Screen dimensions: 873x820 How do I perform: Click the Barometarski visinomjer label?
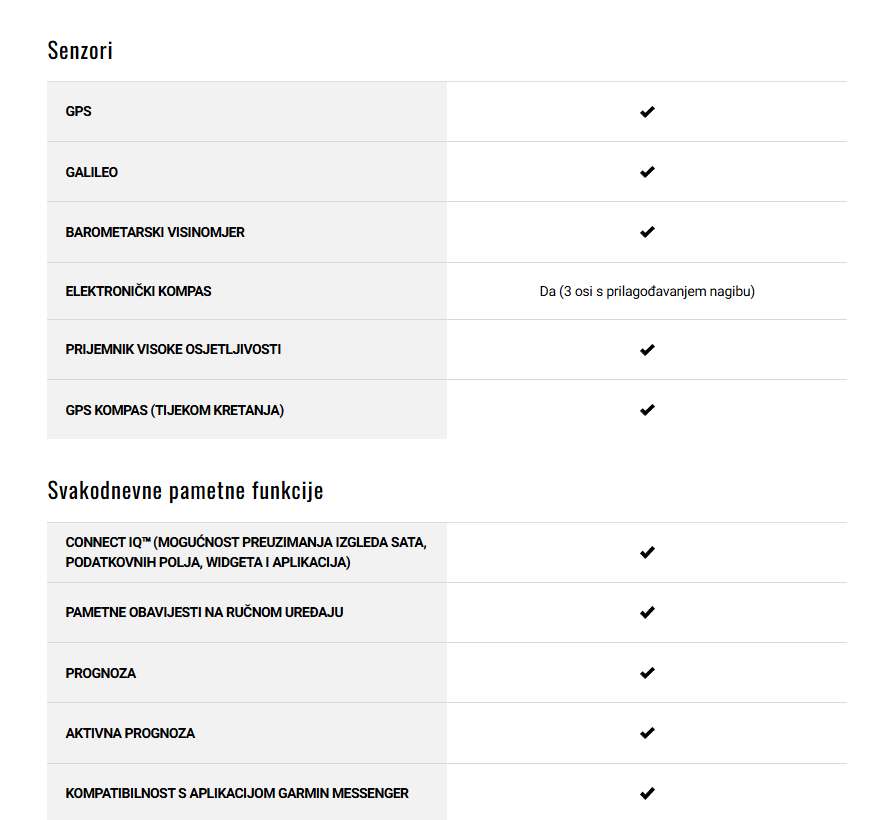click(x=155, y=232)
